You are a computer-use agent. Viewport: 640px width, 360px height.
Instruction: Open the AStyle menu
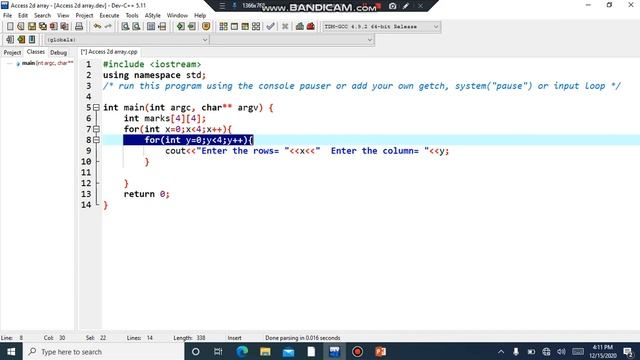click(153, 16)
